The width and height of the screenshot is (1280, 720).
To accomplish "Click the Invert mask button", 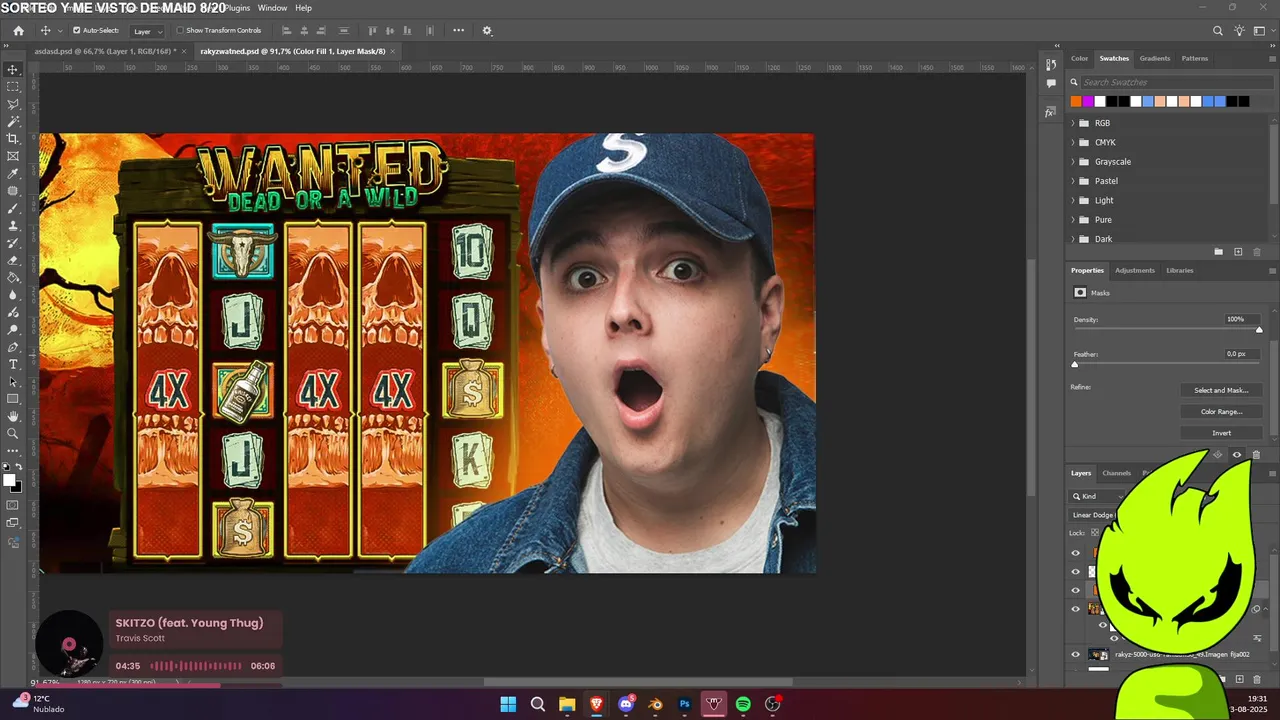I will pos(1221,433).
